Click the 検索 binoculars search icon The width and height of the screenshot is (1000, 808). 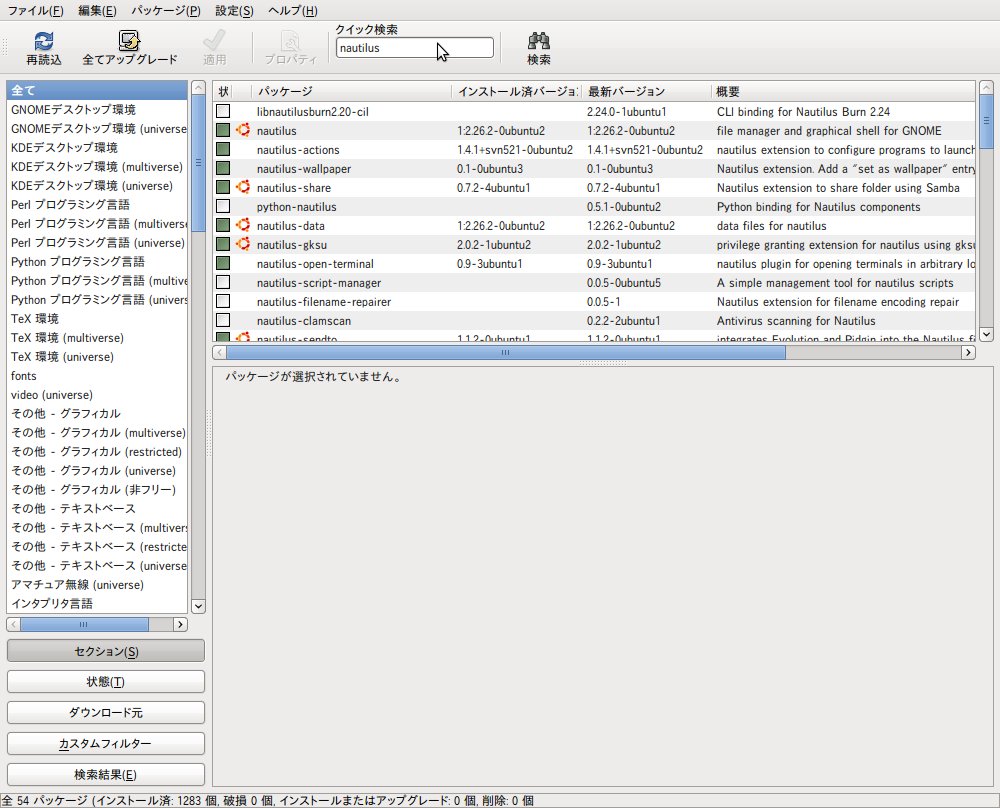pos(539,41)
